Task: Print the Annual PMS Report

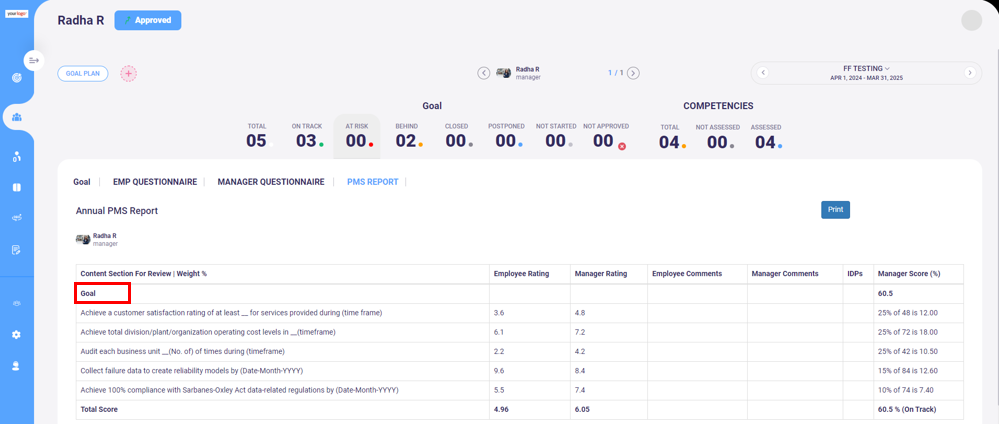Action: point(835,210)
